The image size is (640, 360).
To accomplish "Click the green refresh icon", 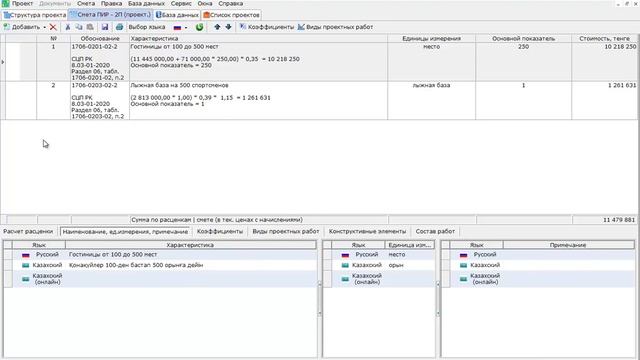I will (199, 27).
